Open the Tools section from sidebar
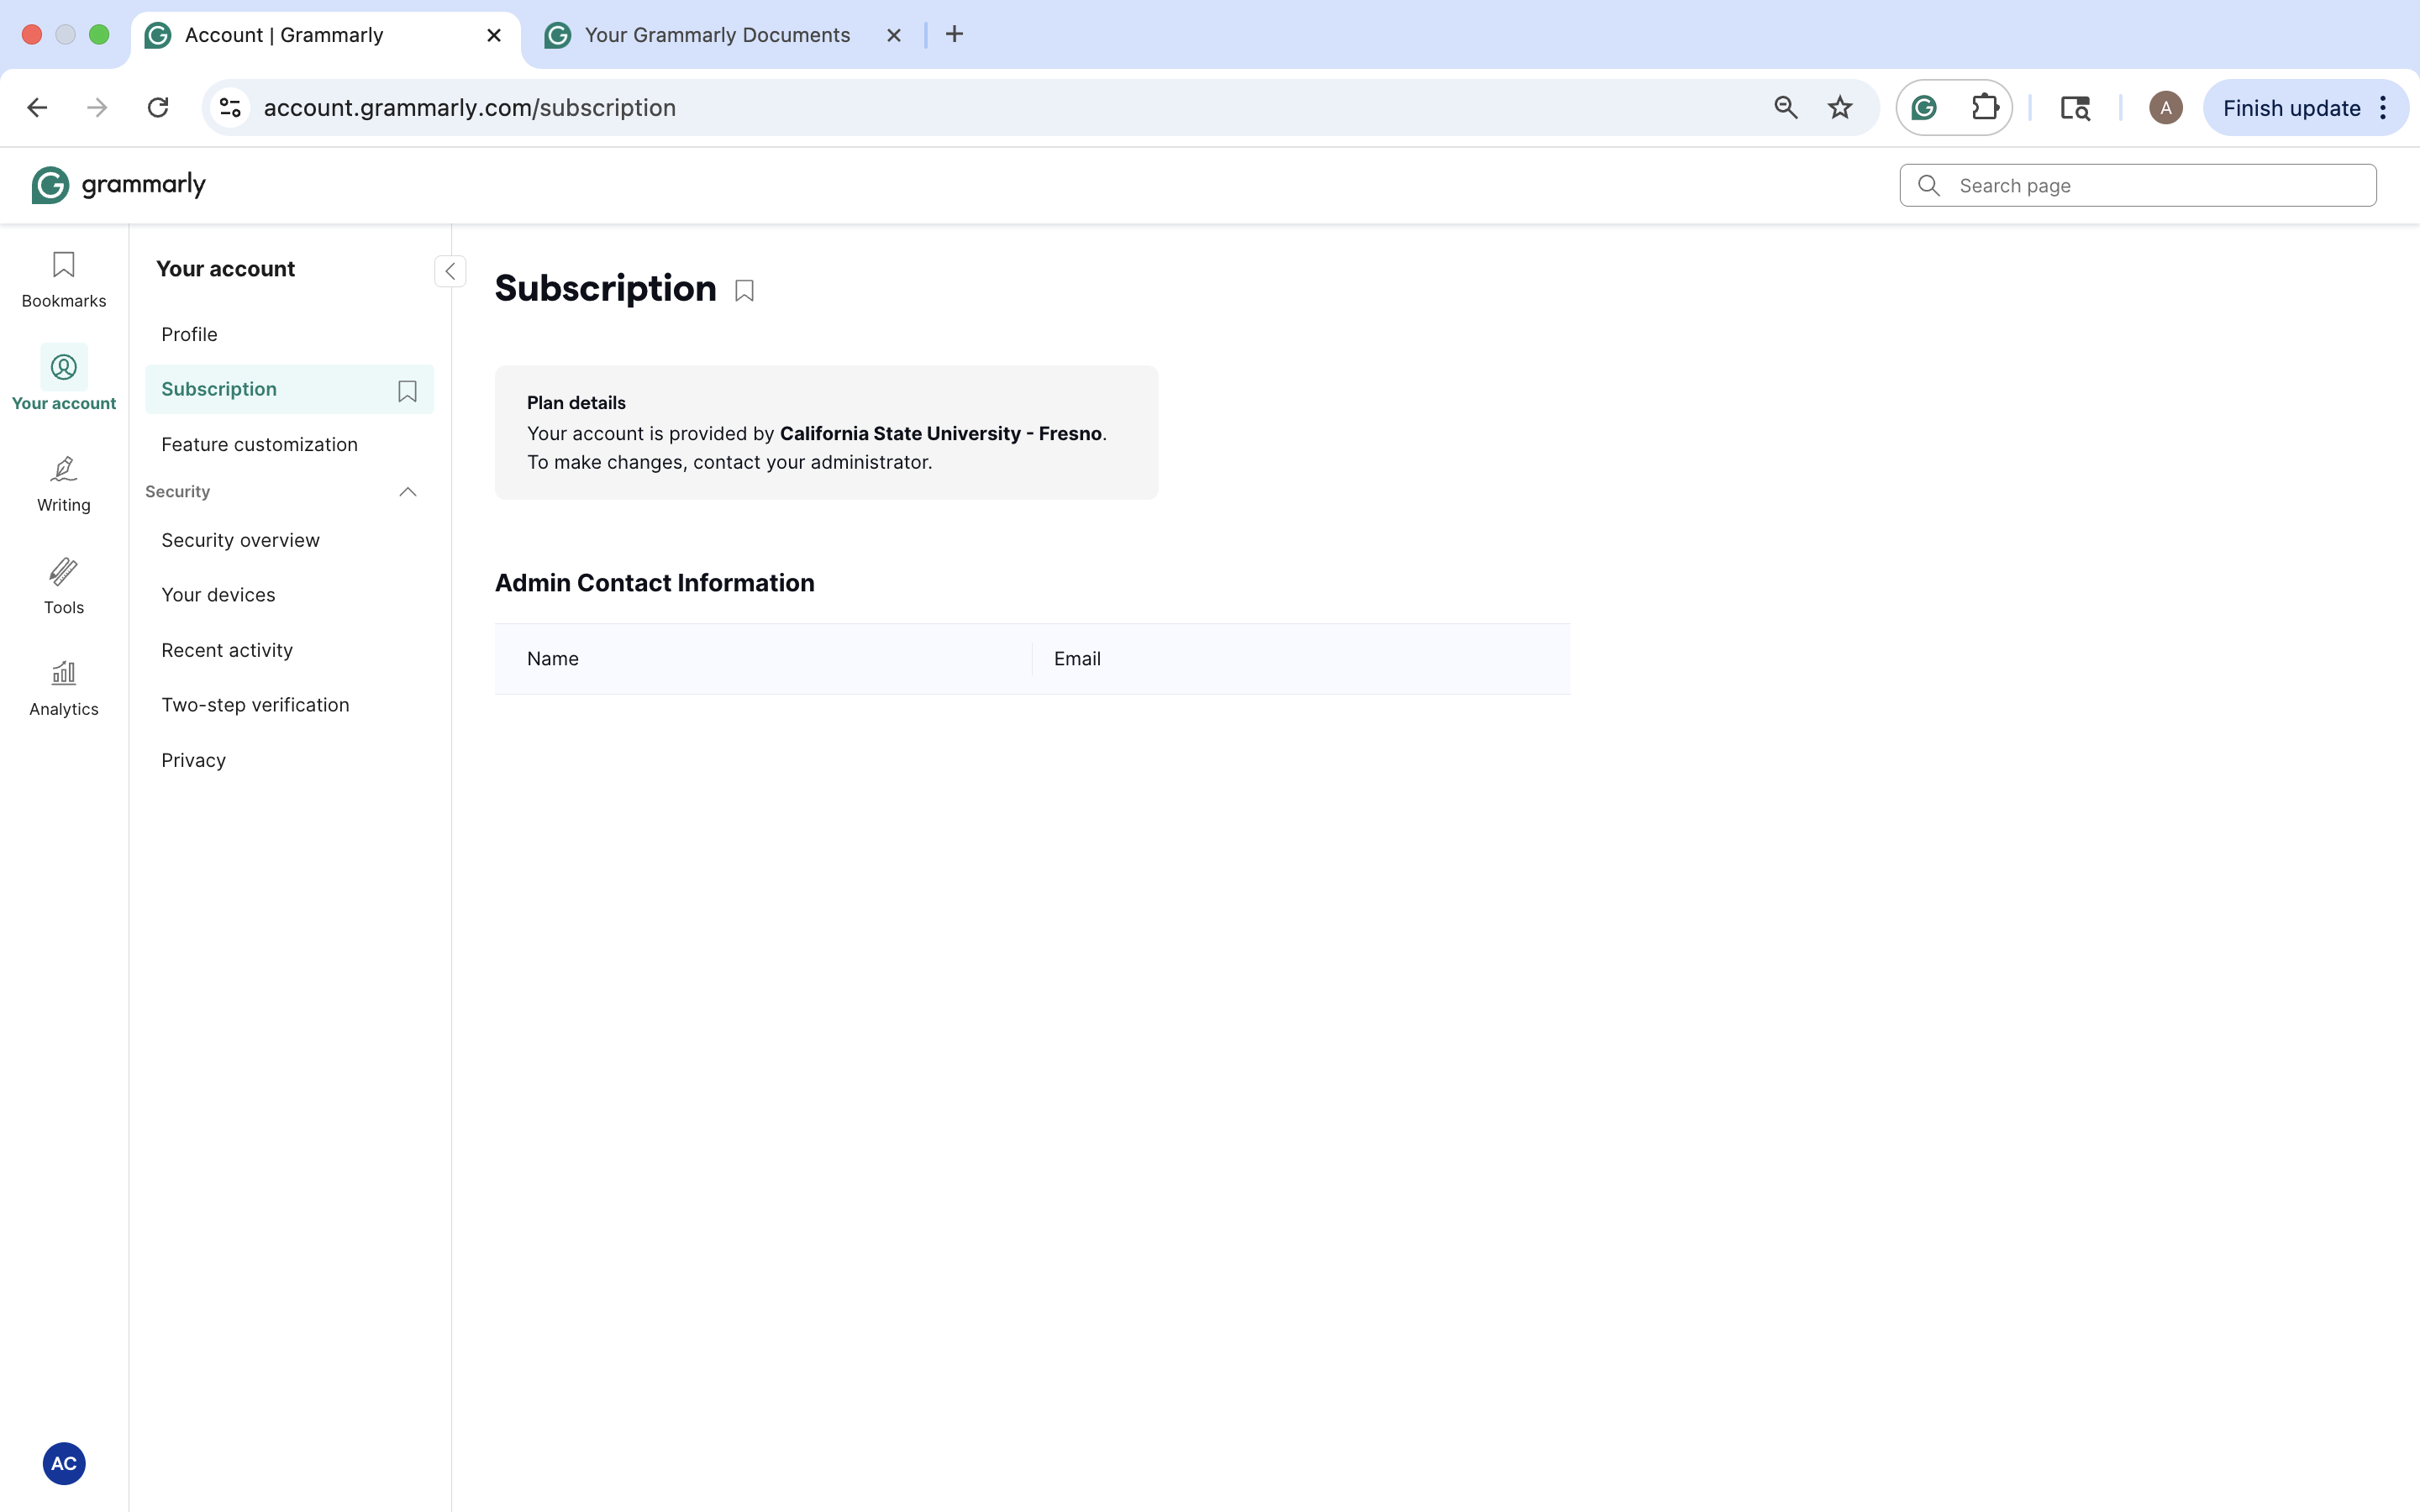This screenshot has width=2420, height=1512. coord(63,585)
